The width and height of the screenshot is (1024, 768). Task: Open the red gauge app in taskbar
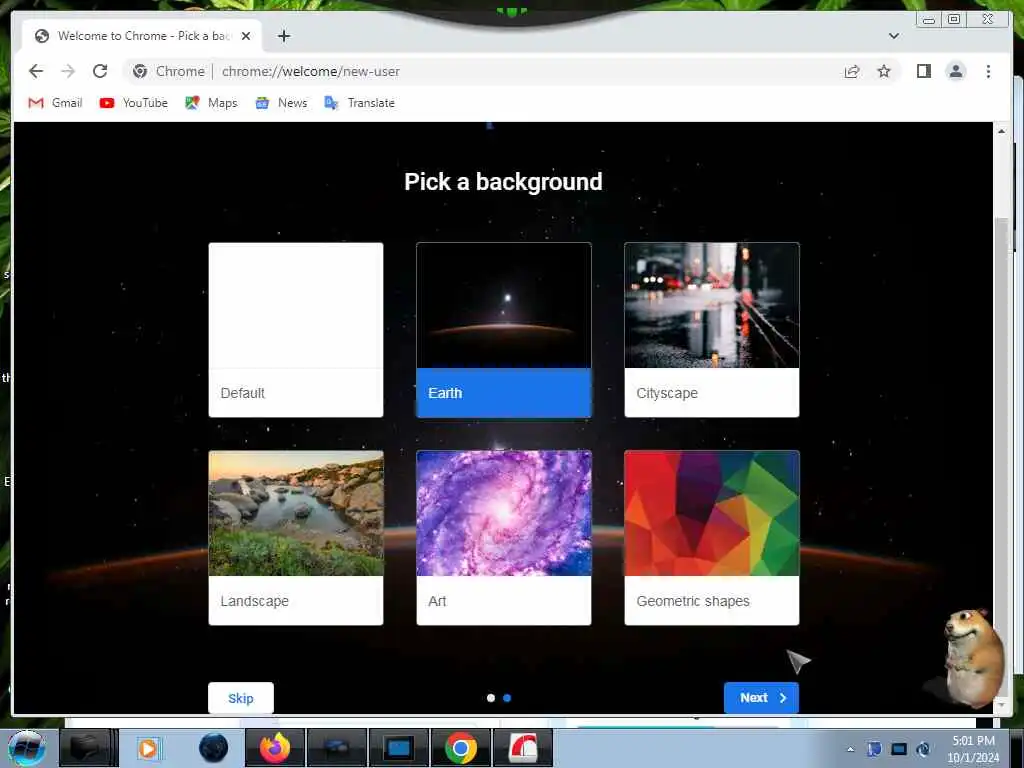click(x=522, y=748)
